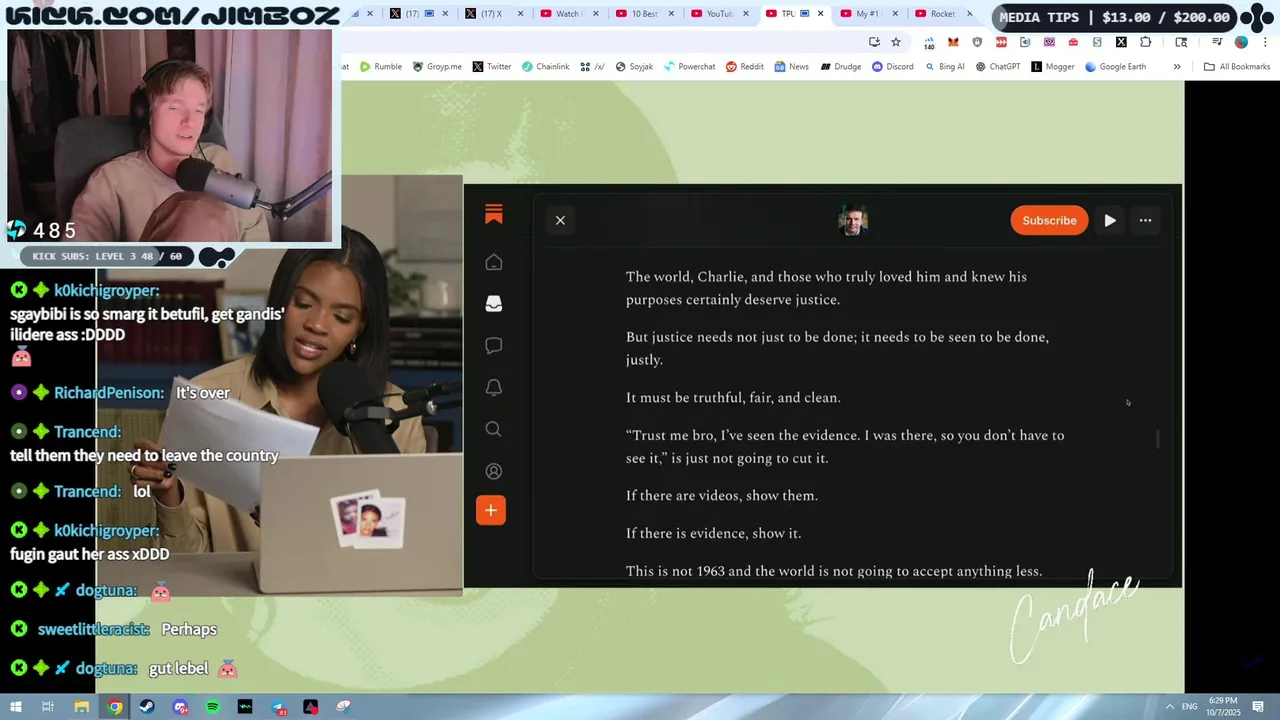
Task: Click the 'KICK SUBS: LEVEL 3 48 / 60' bar
Action: tap(107, 256)
